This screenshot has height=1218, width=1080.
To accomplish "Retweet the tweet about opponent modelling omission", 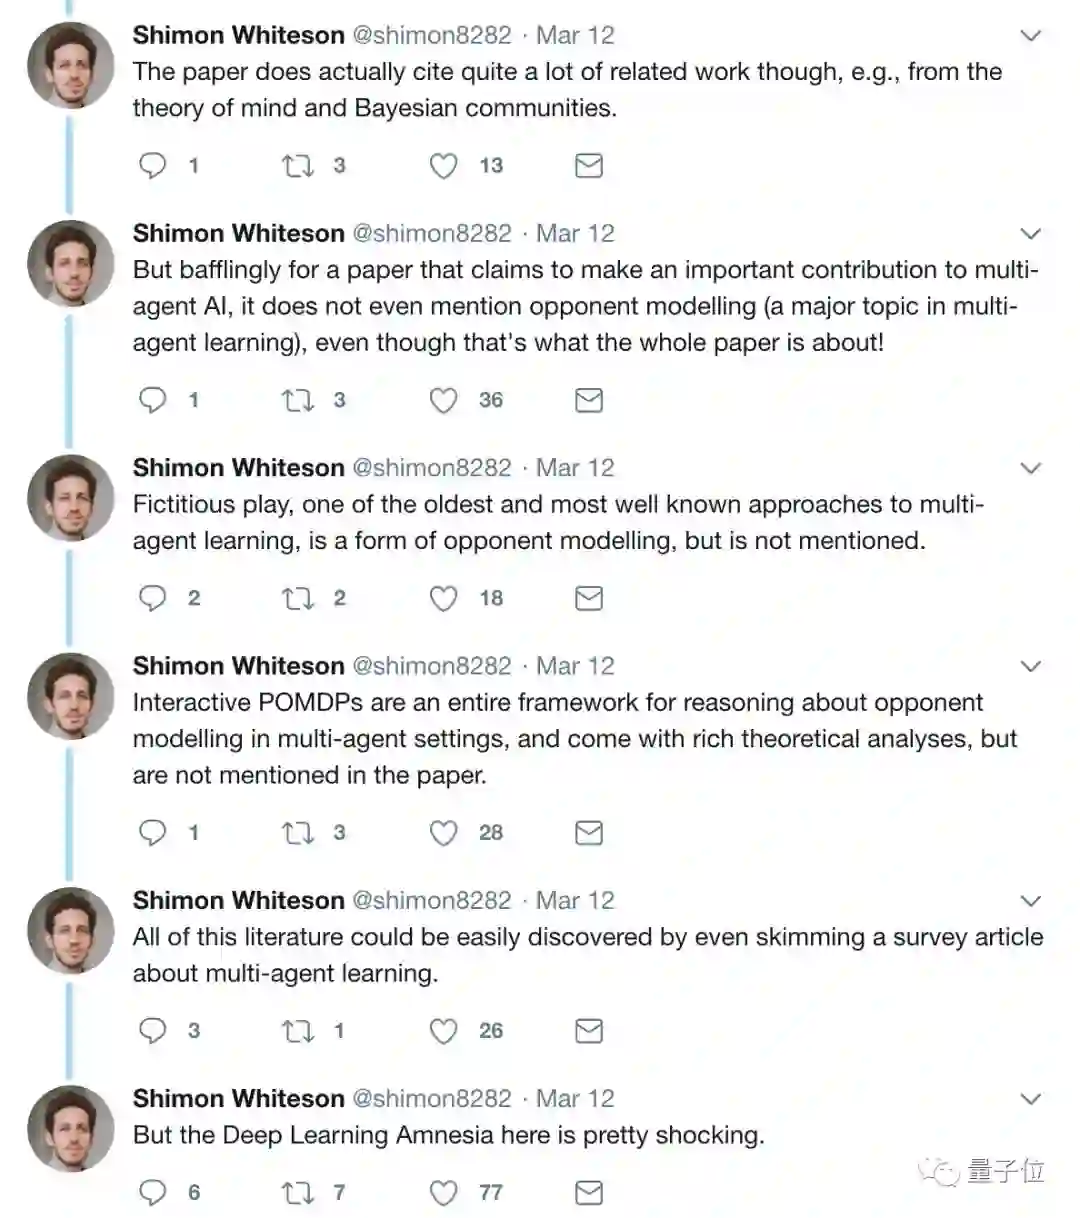I will click(x=297, y=400).
